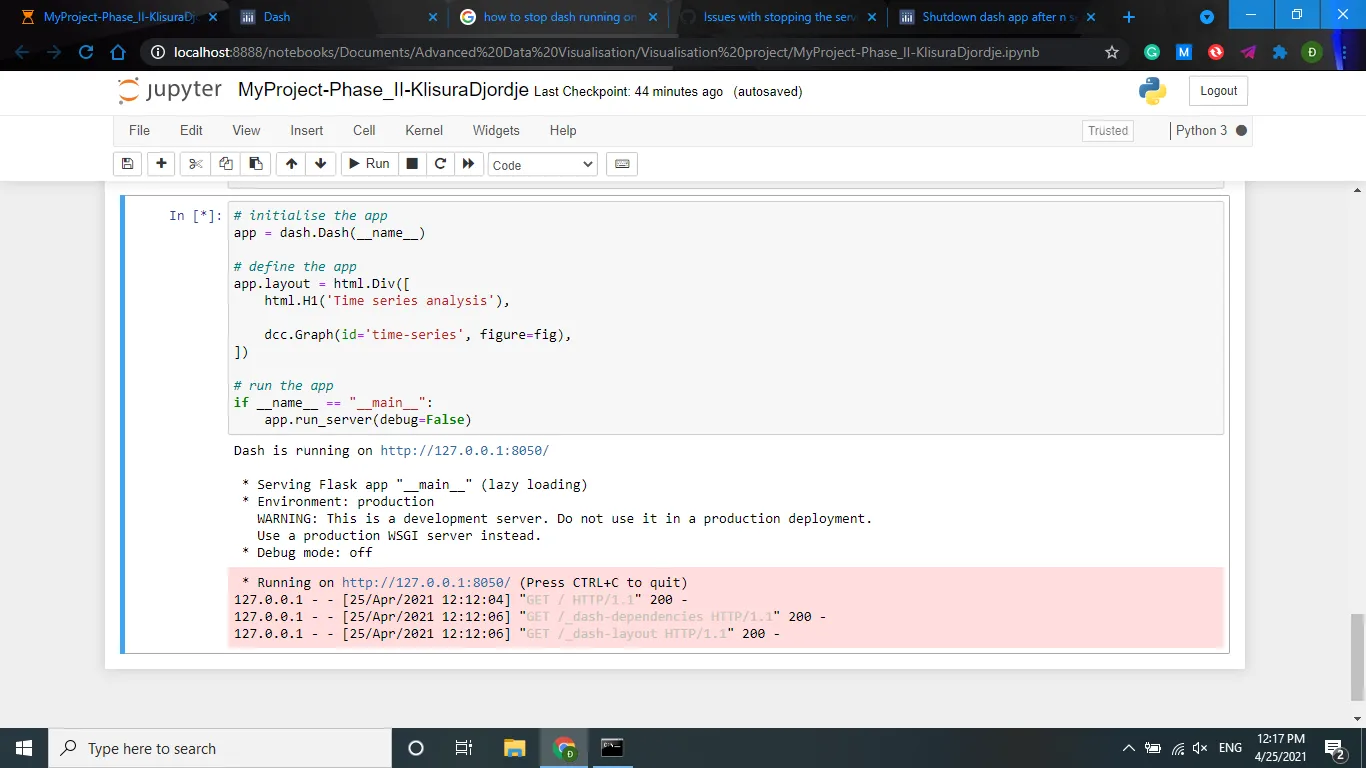Open the tab search dropdown arrow
The width and height of the screenshot is (1366, 768).
click(1207, 17)
